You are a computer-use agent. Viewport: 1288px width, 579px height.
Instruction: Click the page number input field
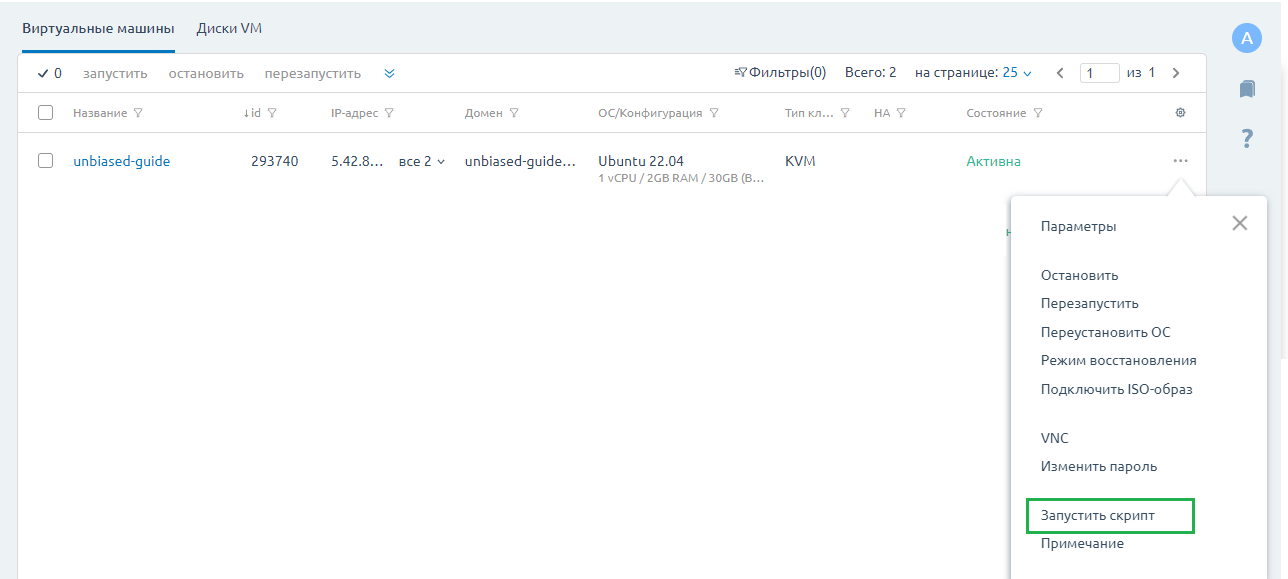(1099, 73)
